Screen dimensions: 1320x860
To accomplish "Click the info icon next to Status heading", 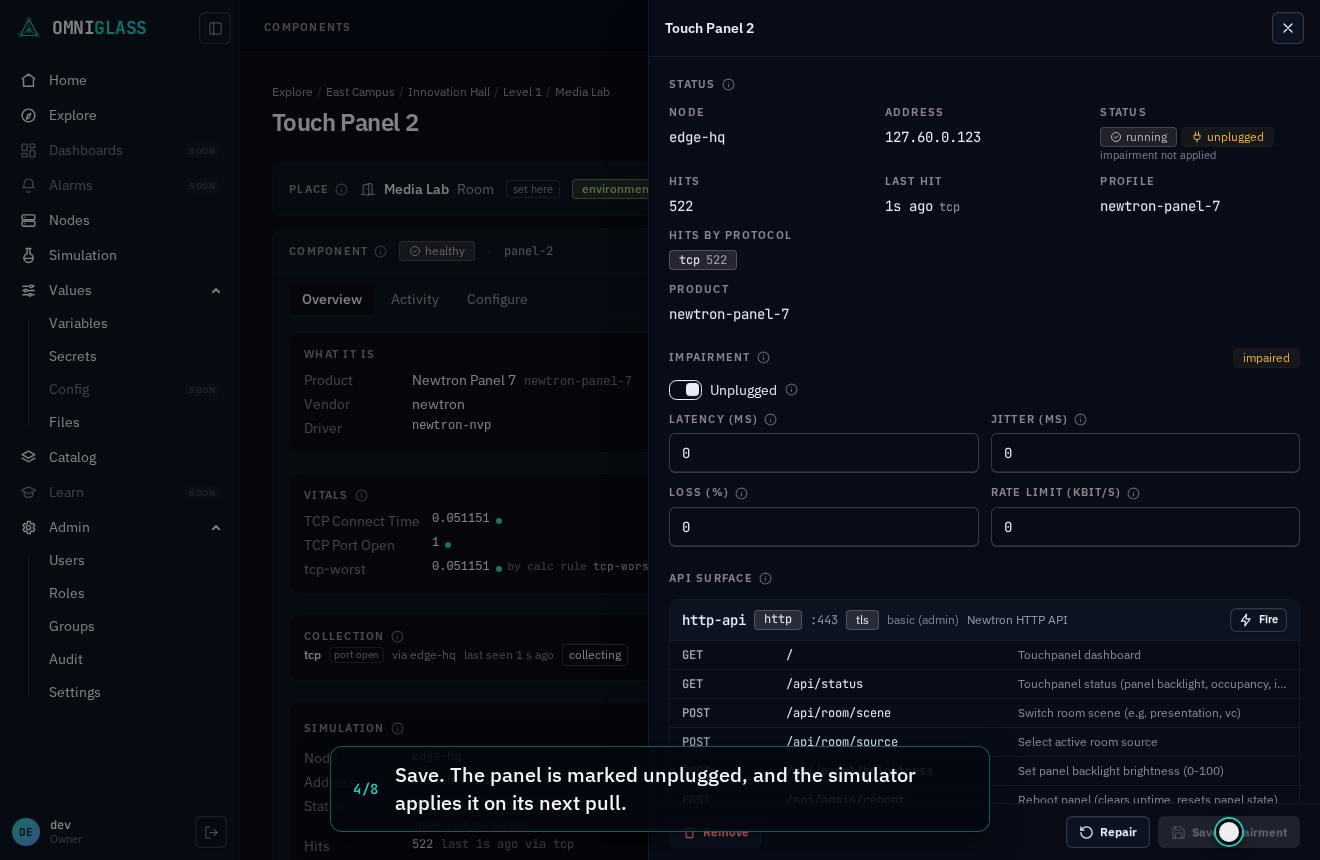I will tap(728, 85).
